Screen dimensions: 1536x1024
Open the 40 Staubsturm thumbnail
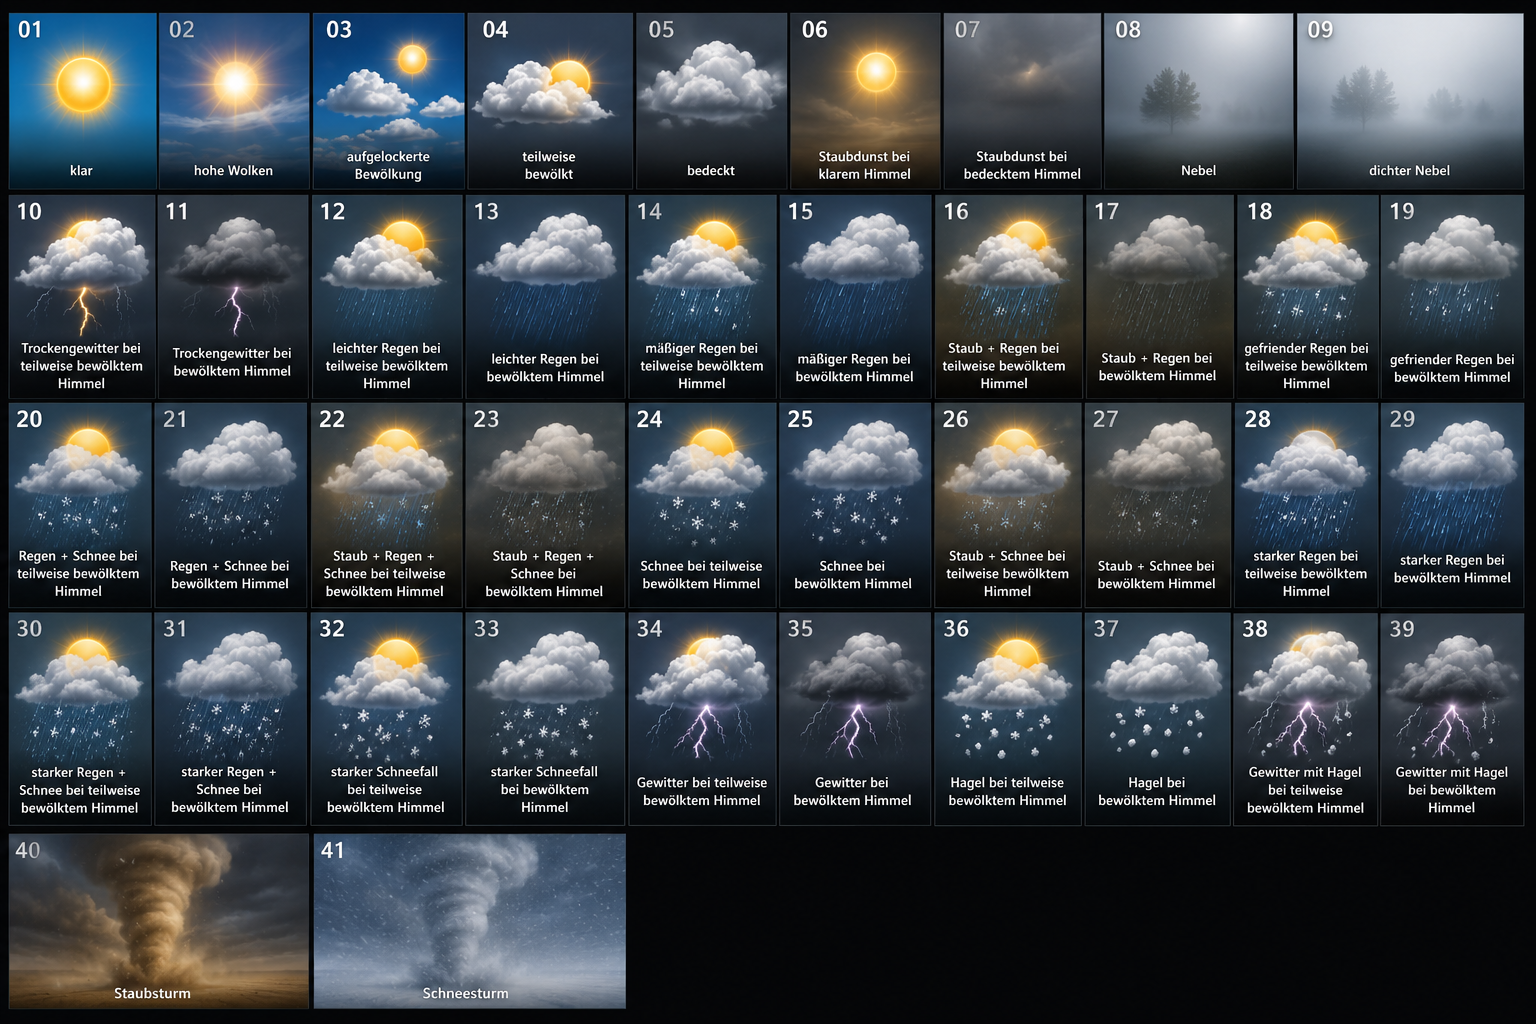pos(159,921)
